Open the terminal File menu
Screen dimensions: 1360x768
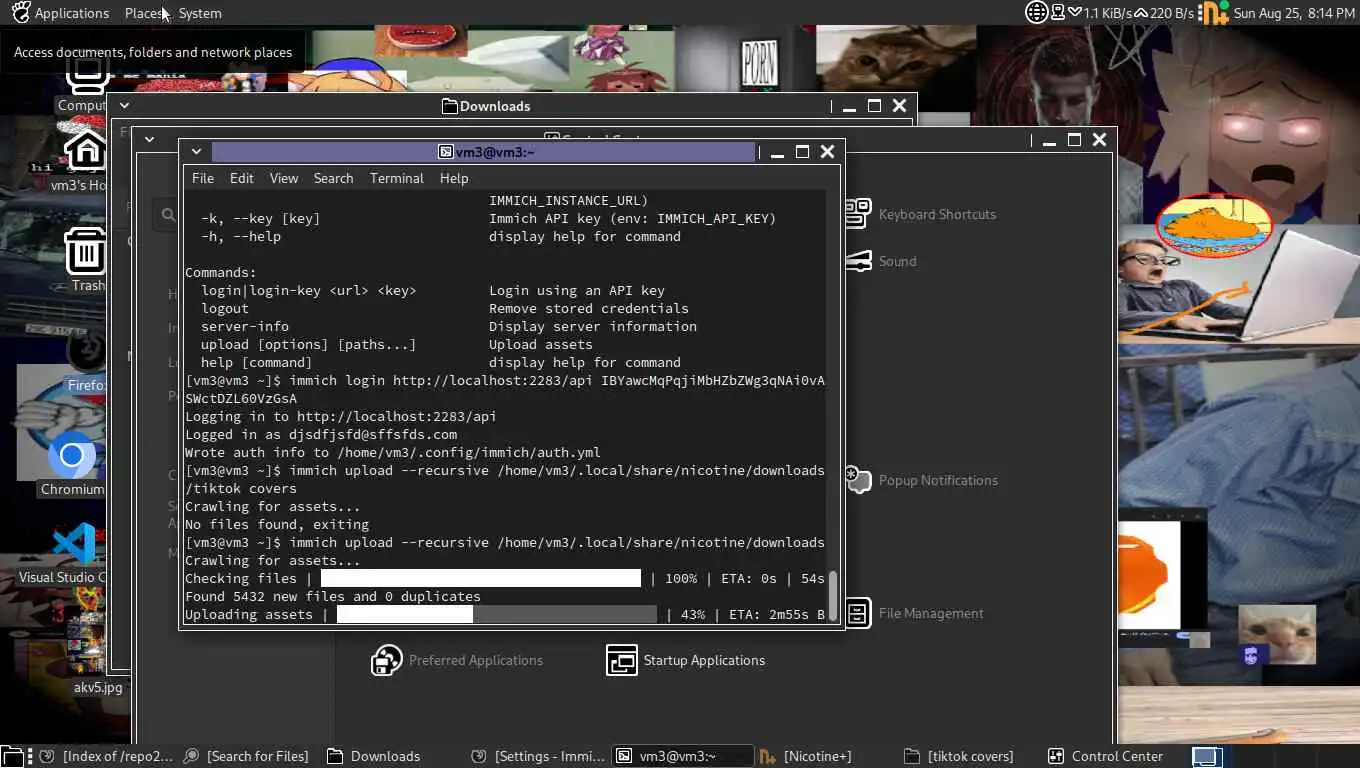click(202, 178)
